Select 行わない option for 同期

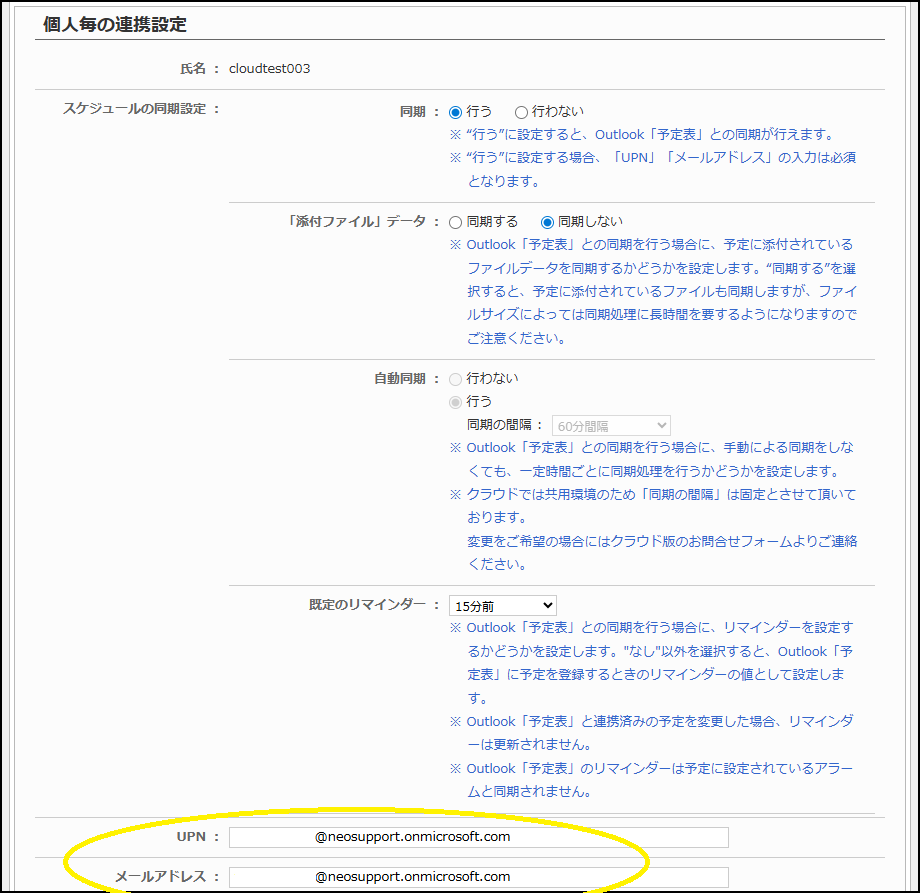pyautogui.click(x=521, y=112)
